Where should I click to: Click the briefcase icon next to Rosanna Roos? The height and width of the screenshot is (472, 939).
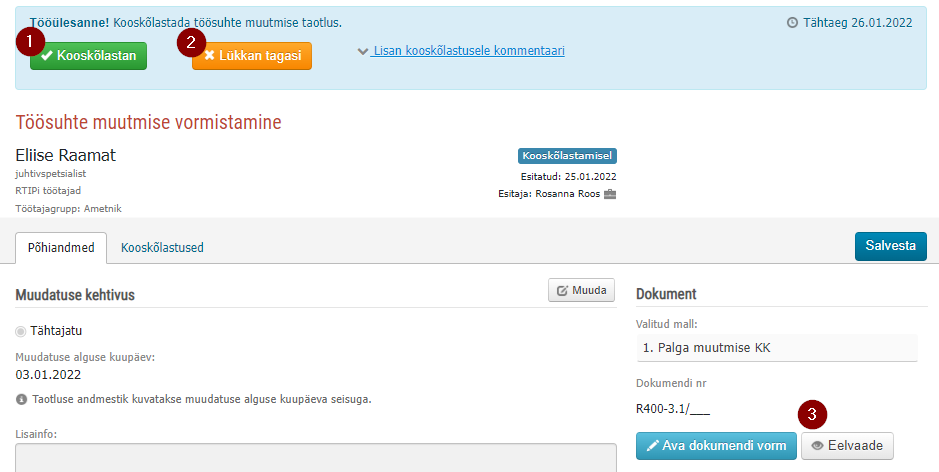pyautogui.click(x=610, y=194)
